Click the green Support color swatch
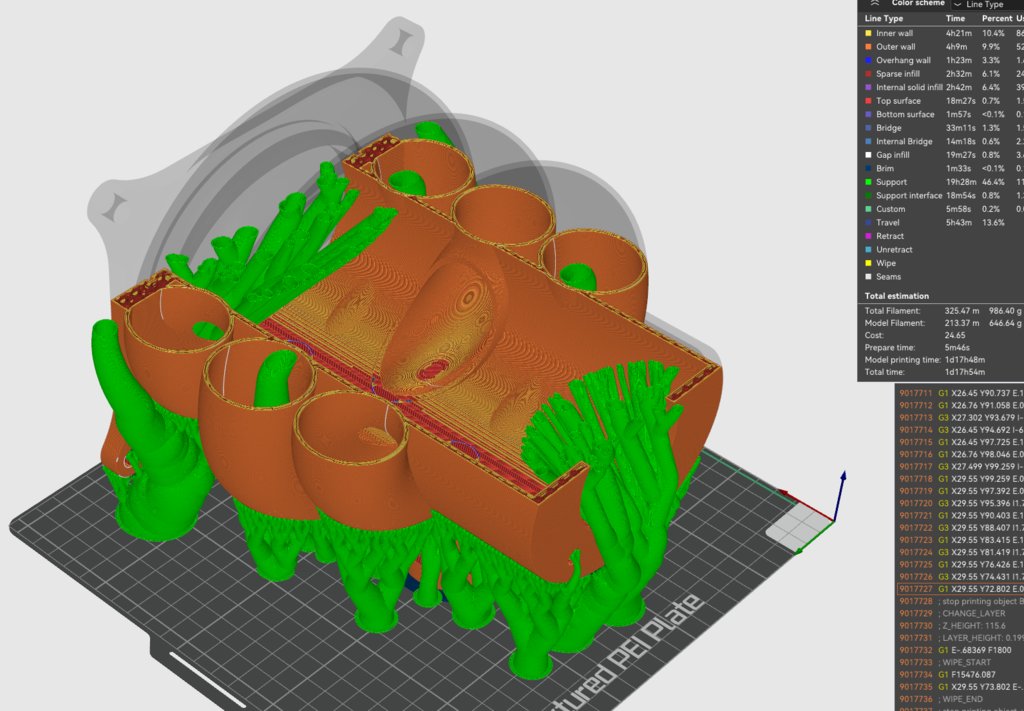This screenshot has width=1024, height=711. pyautogui.click(x=868, y=182)
